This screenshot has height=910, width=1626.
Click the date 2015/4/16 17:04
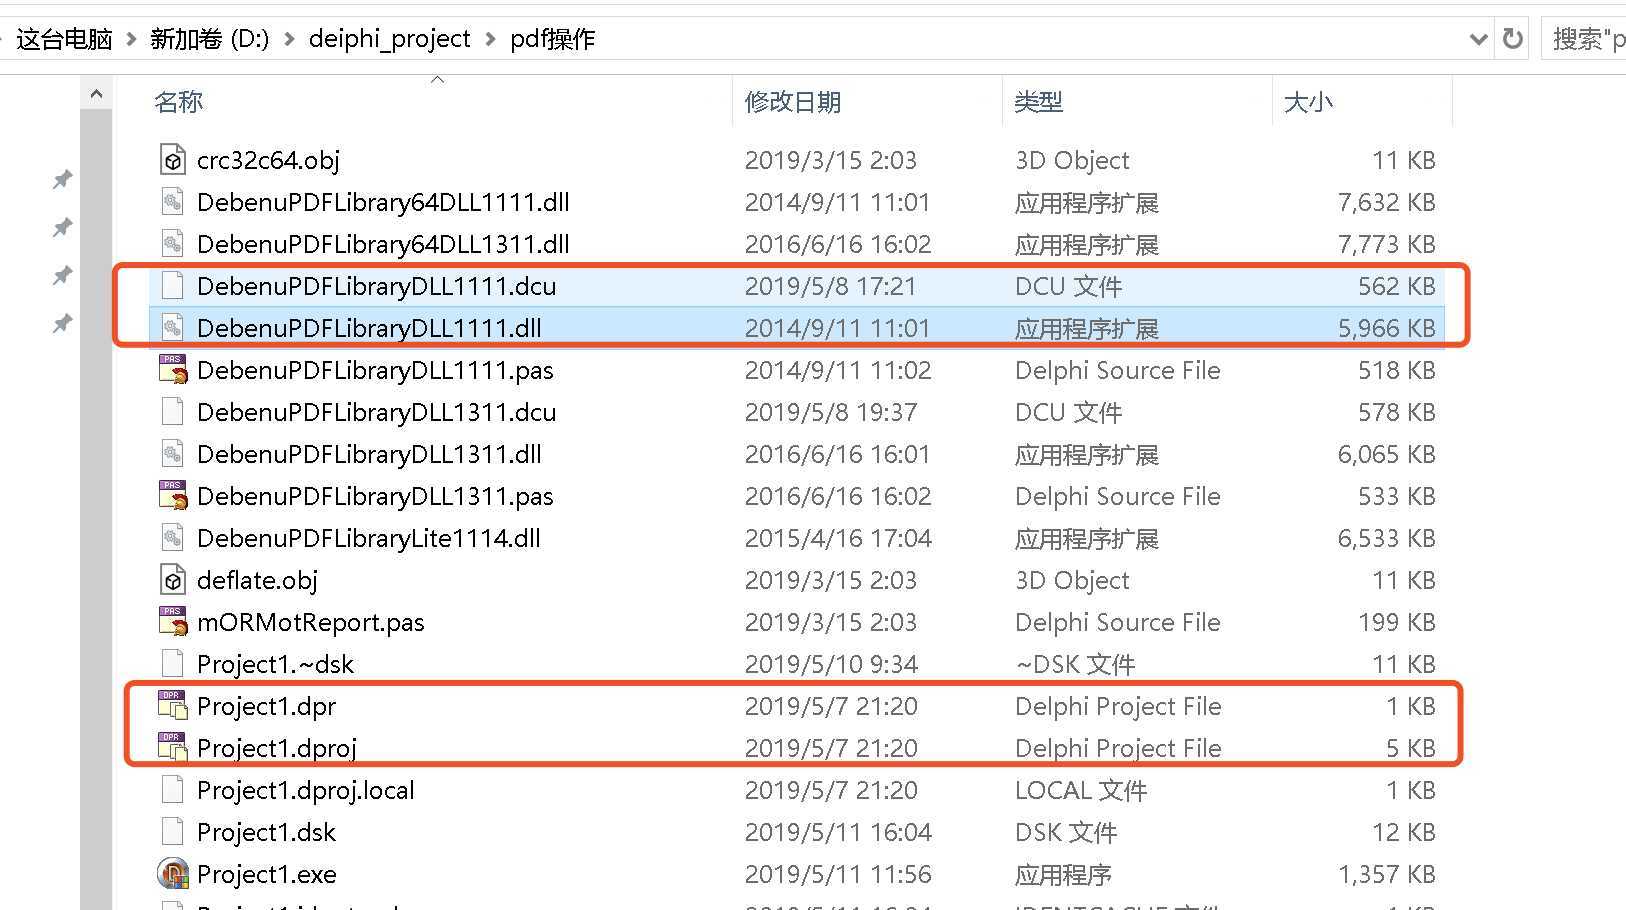(x=838, y=538)
